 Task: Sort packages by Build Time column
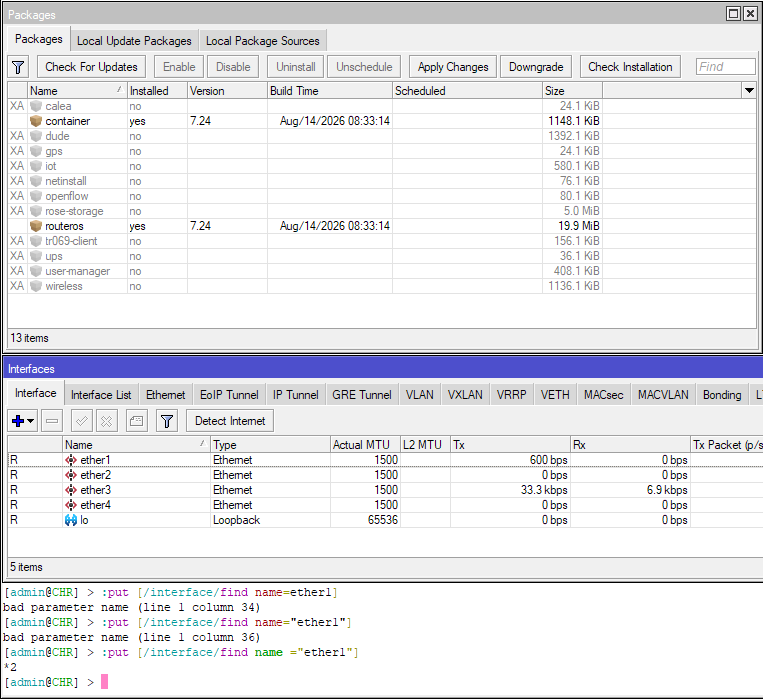330,91
